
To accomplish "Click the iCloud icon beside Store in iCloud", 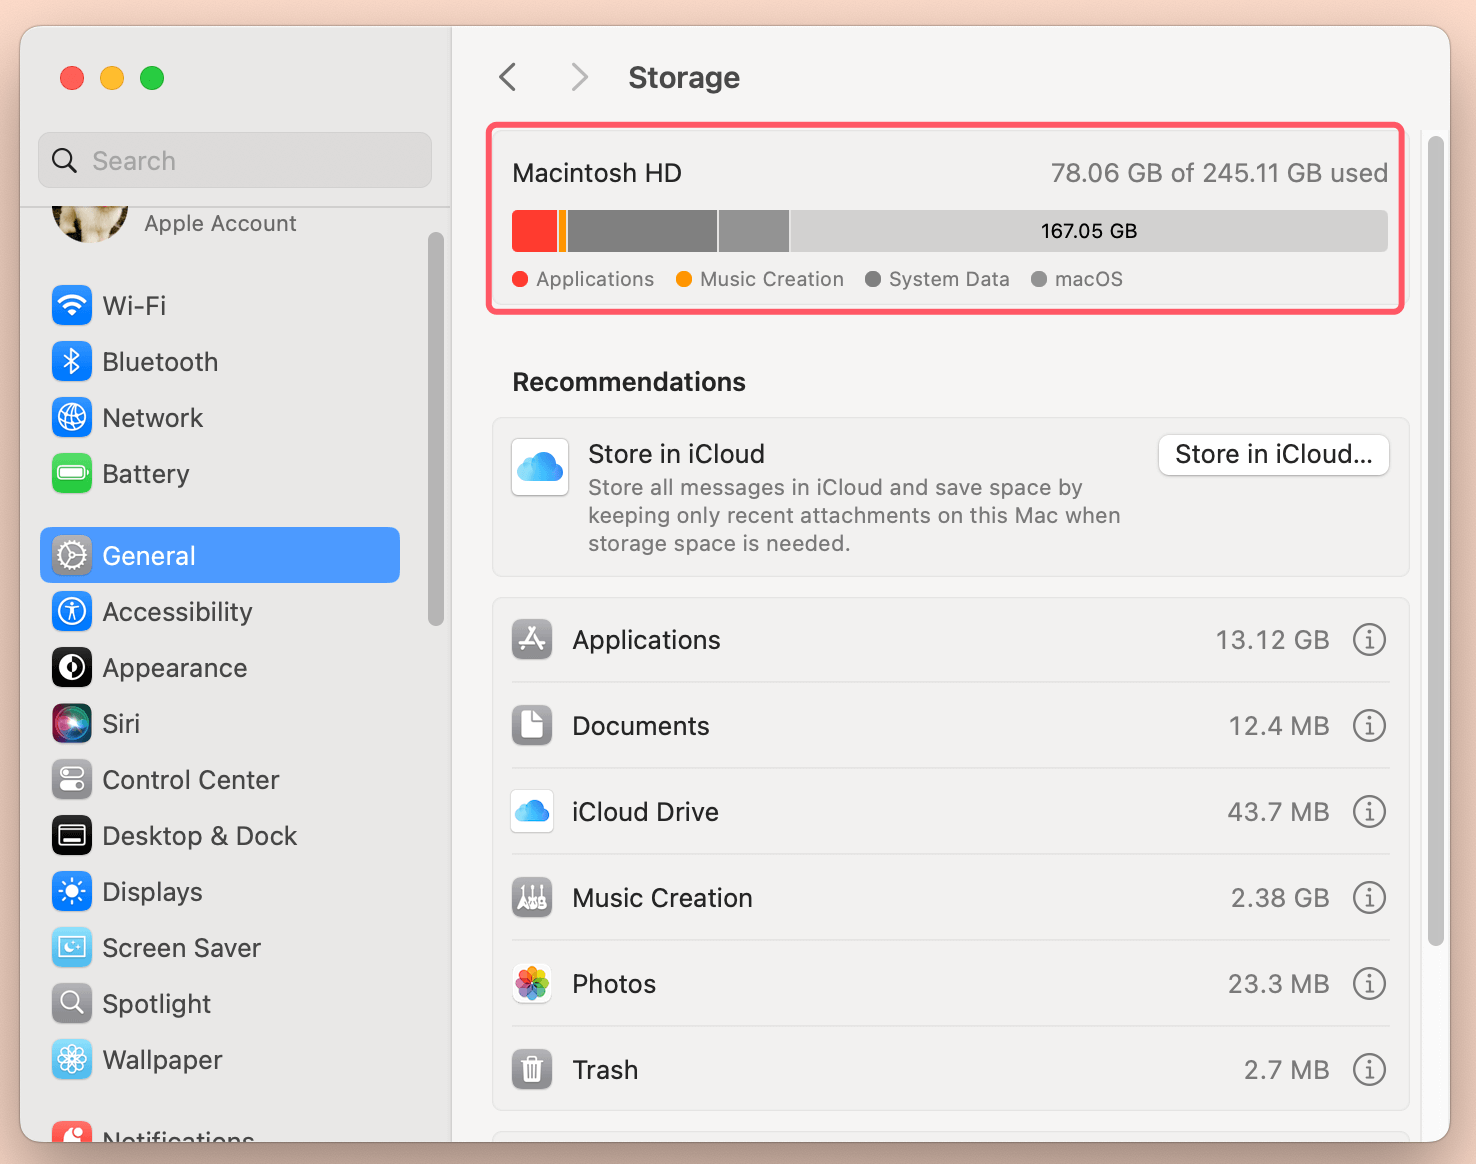I will pyautogui.click(x=540, y=467).
